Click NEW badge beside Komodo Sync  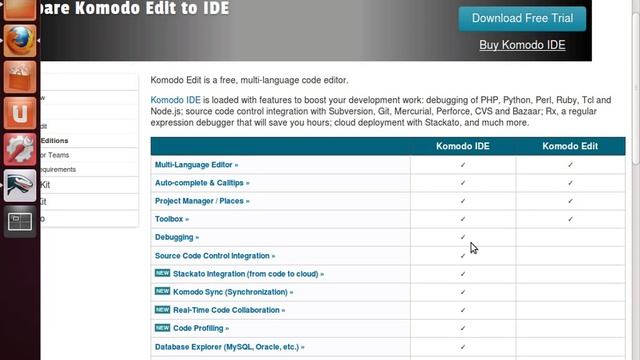(x=162, y=291)
